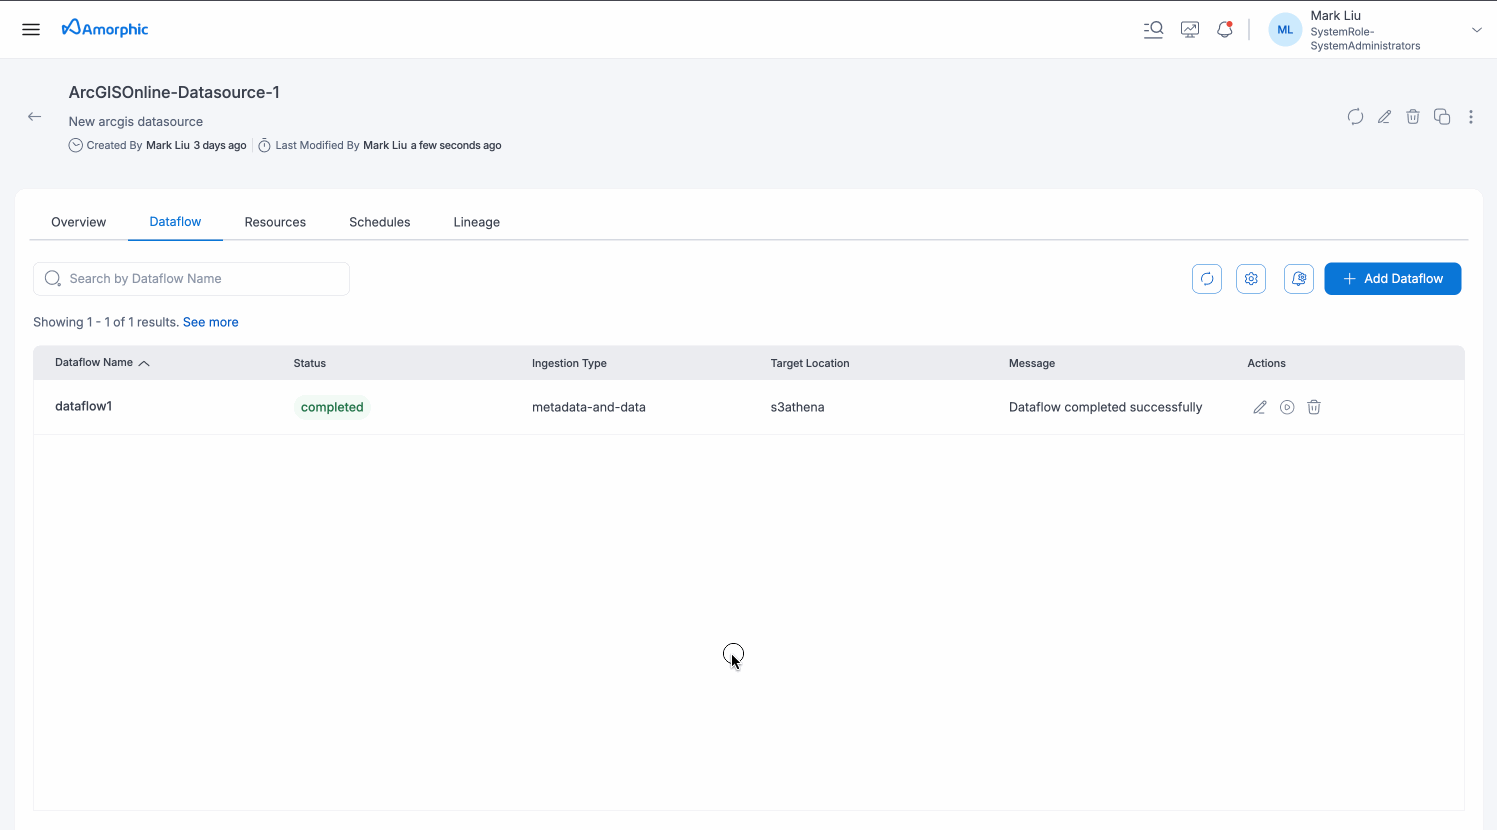The image size is (1497, 830).
Task: Sort by the Dataflow Name column arrow
Action: [144, 363]
